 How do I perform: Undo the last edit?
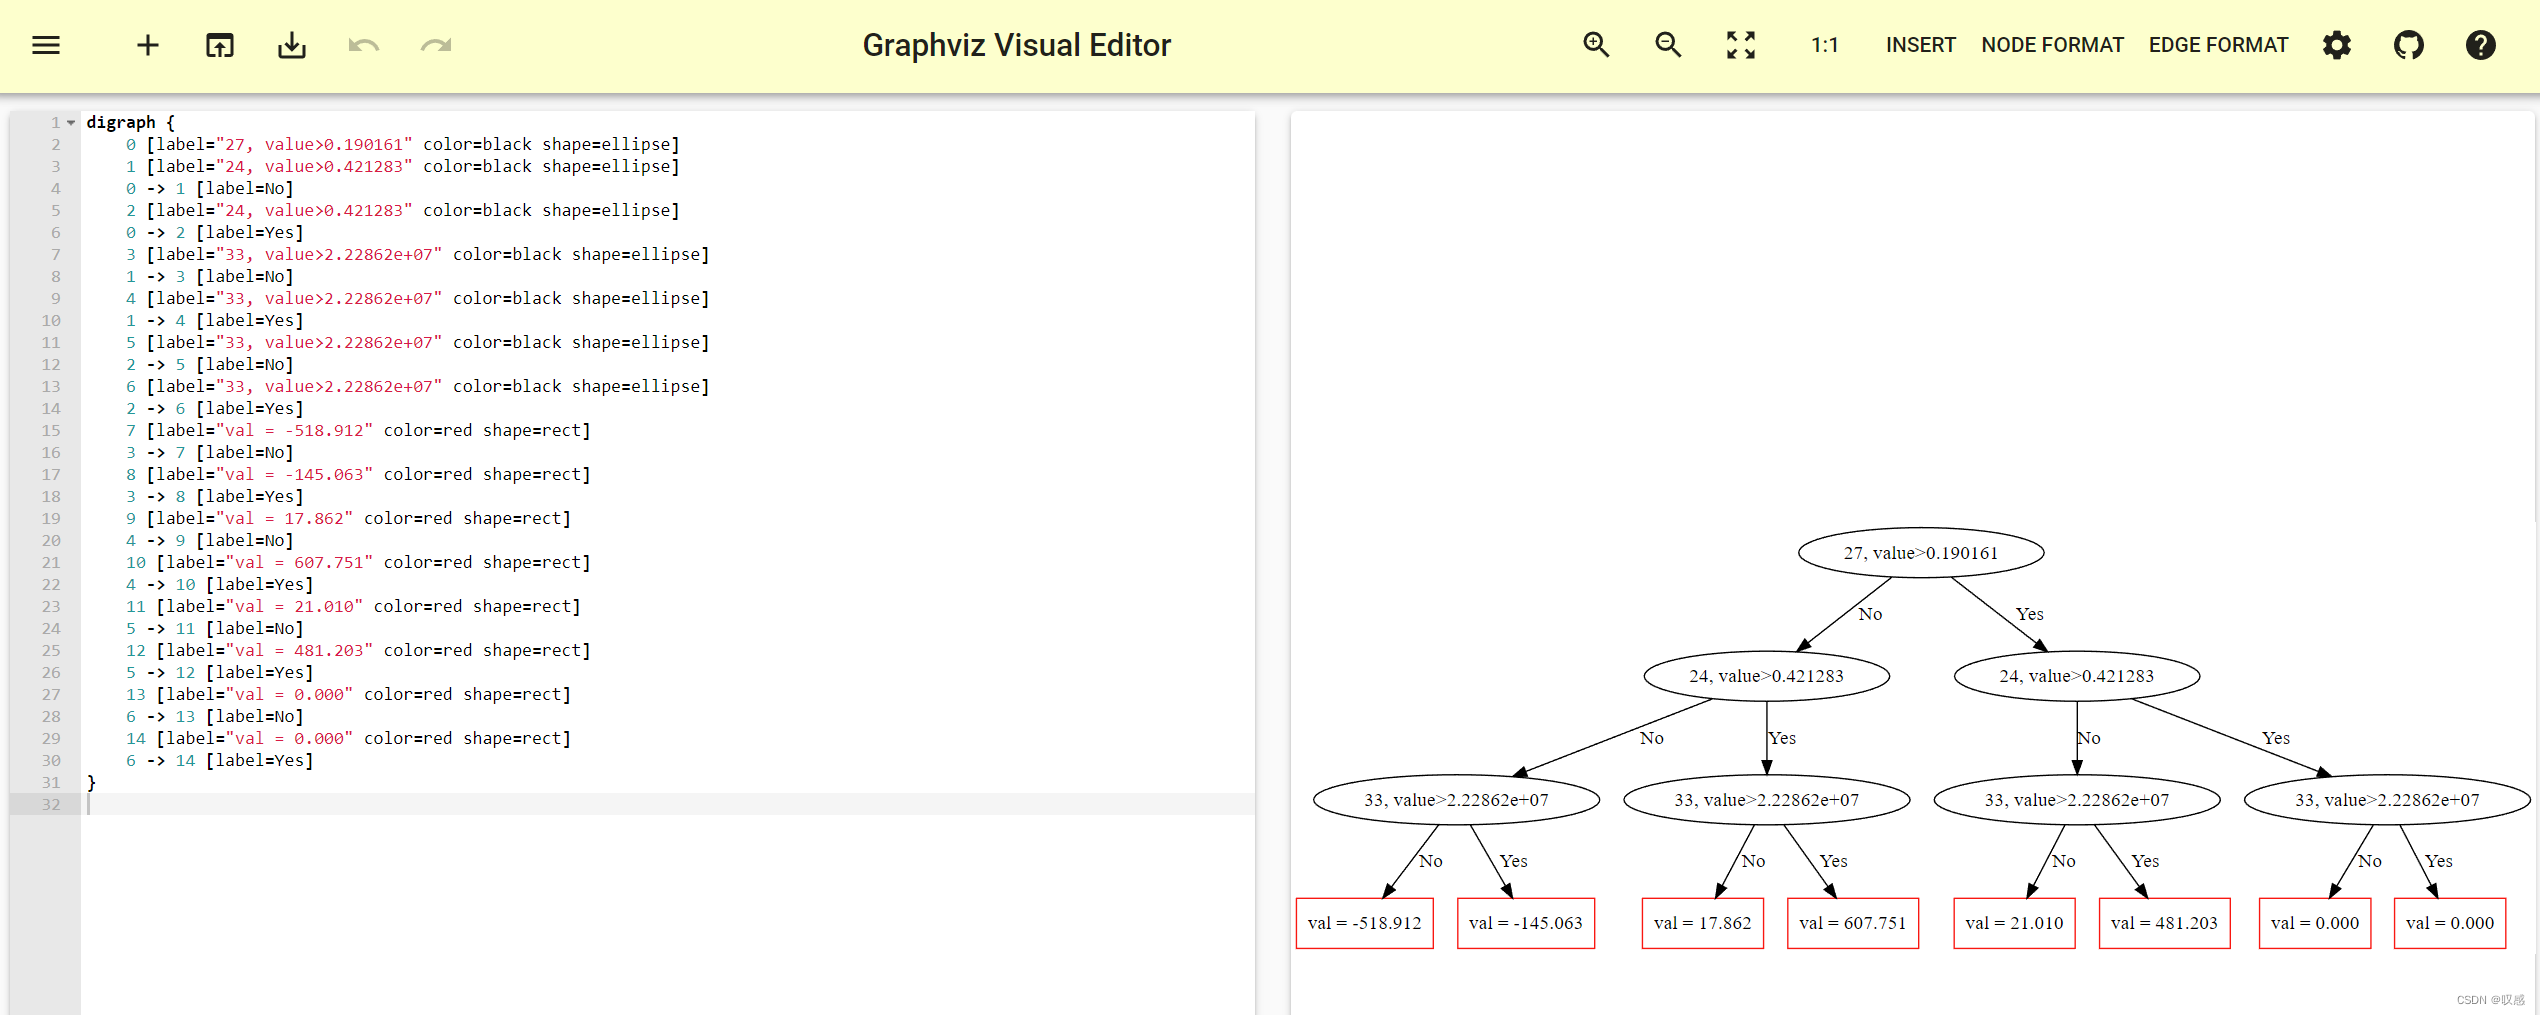tap(364, 45)
